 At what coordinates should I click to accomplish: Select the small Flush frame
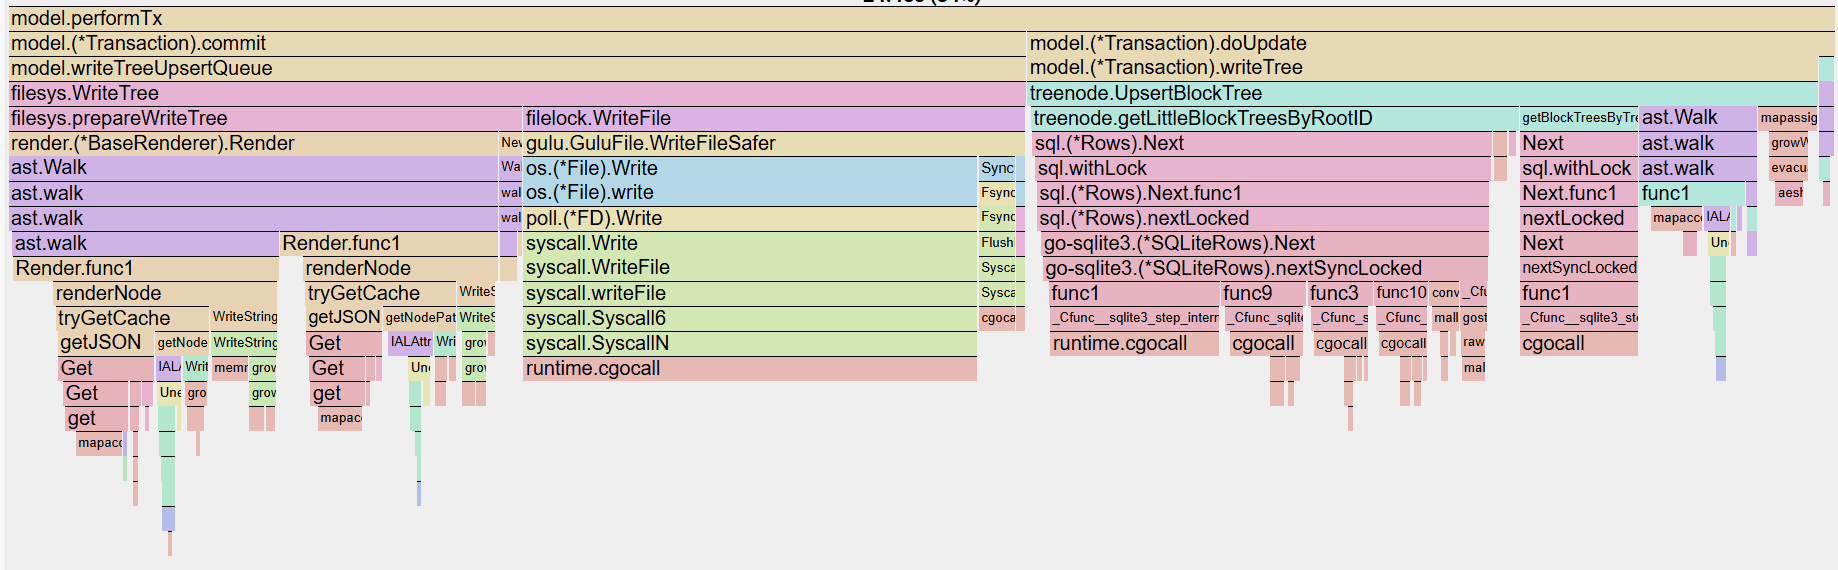click(x=997, y=244)
